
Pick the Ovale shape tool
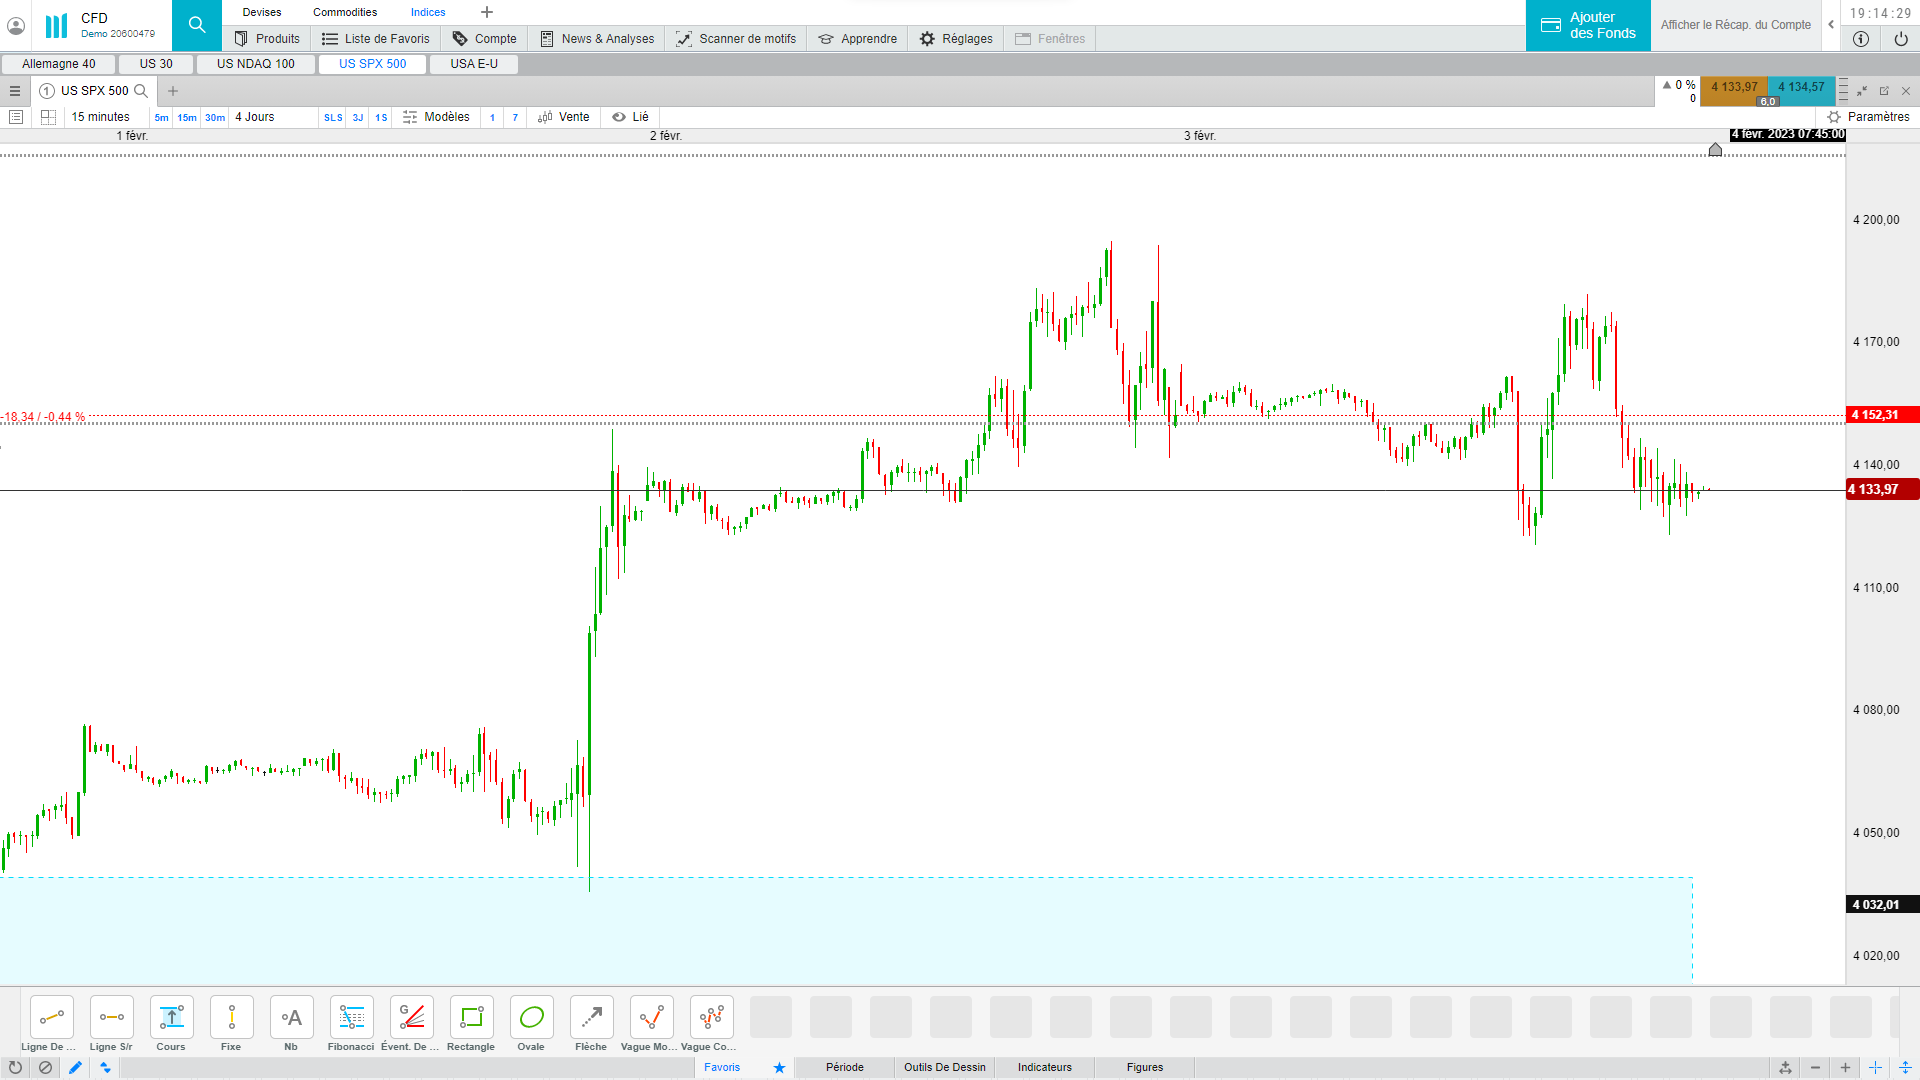pos(531,1018)
